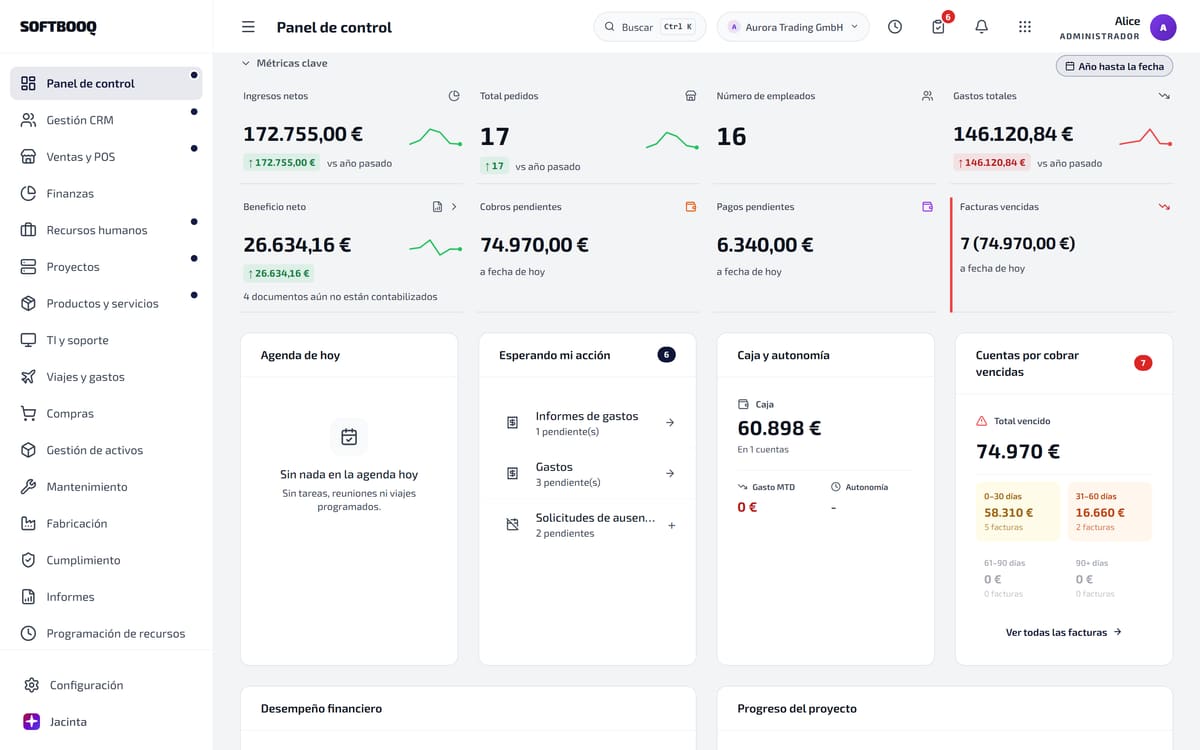Open Informes in sidebar
The width and height of the screenshot is (1200, 750).
click(x=106, y=597)
